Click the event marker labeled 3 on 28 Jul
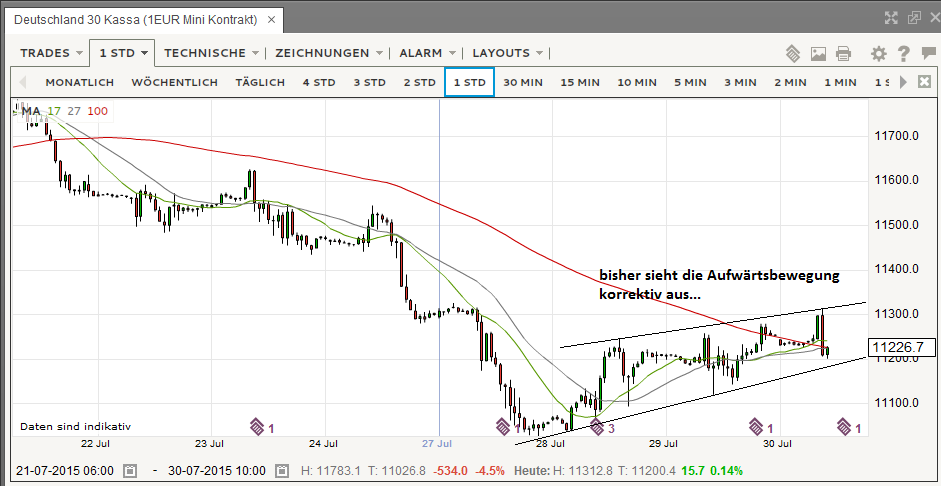 point(601,428)
